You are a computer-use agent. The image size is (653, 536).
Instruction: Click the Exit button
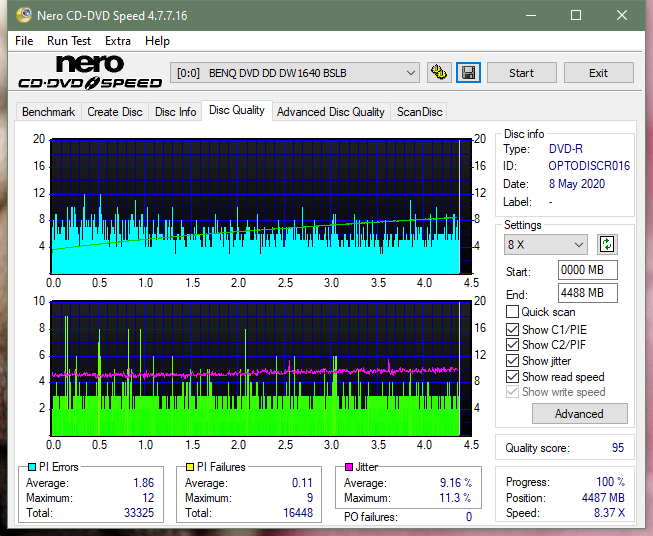[x=598, y=73]
